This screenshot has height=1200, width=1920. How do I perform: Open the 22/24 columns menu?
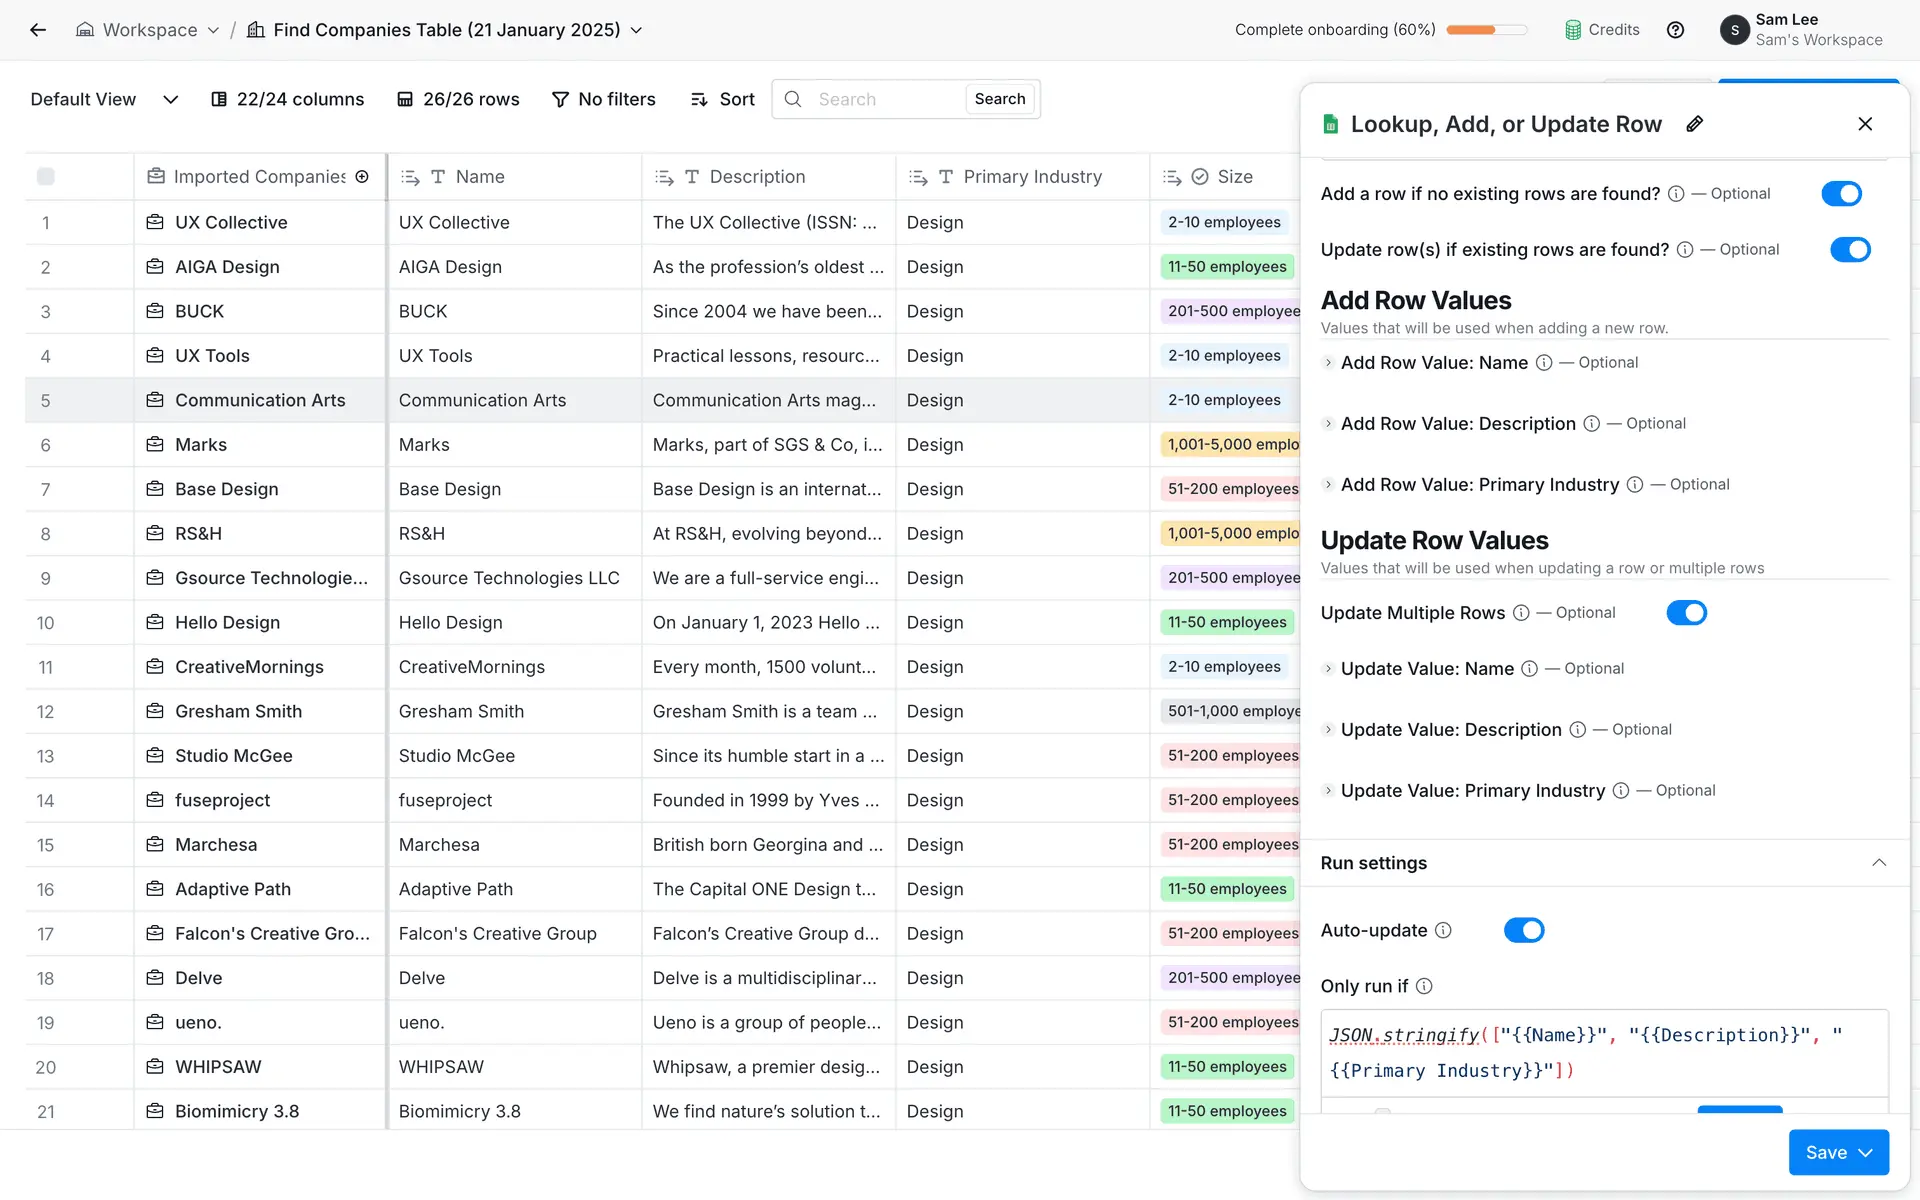click(x=287, y=99)
